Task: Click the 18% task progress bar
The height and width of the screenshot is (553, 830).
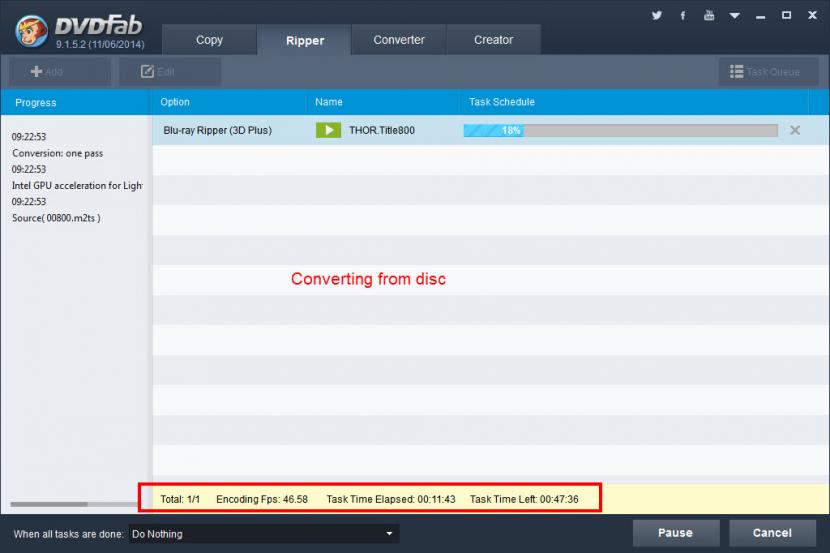Action: coord(620,130)
